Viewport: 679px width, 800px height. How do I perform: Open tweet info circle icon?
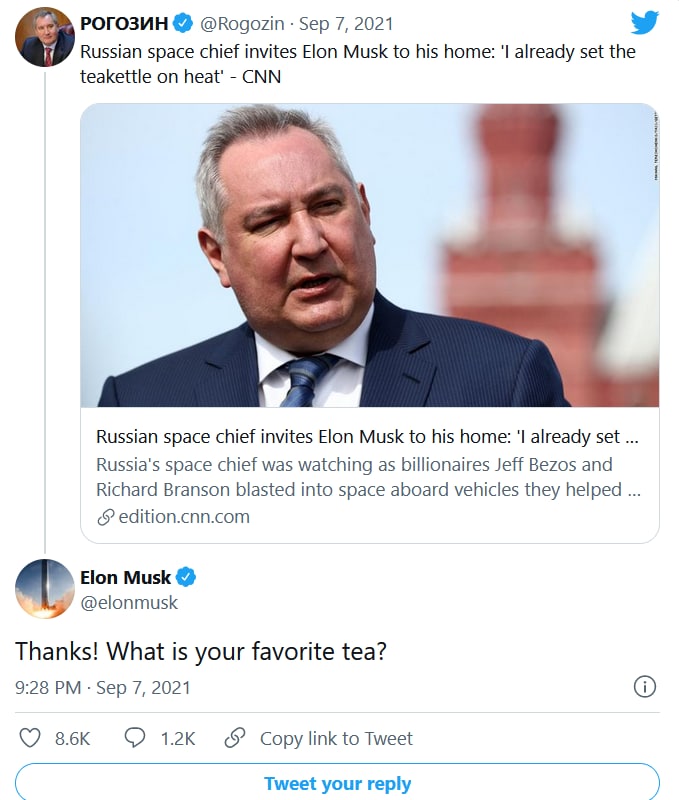pos(645,687)
